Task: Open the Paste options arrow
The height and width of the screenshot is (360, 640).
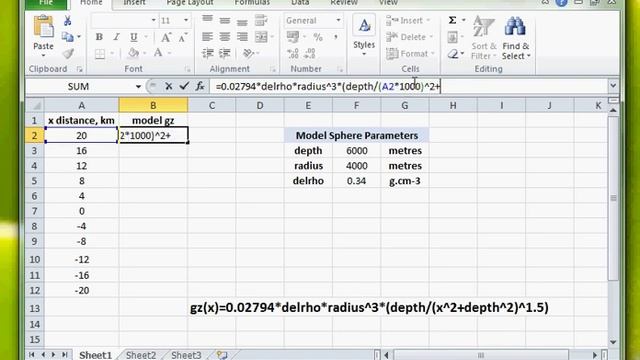Action: click(x=43, y=55)
